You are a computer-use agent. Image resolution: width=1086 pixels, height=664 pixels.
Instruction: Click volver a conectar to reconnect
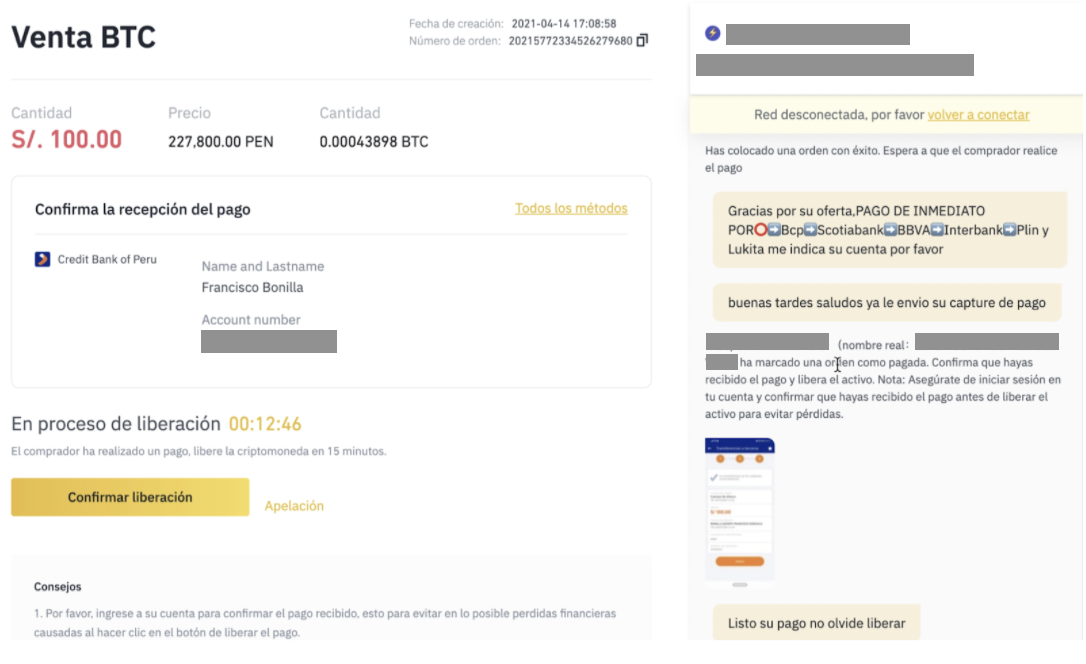pos(978,115)
